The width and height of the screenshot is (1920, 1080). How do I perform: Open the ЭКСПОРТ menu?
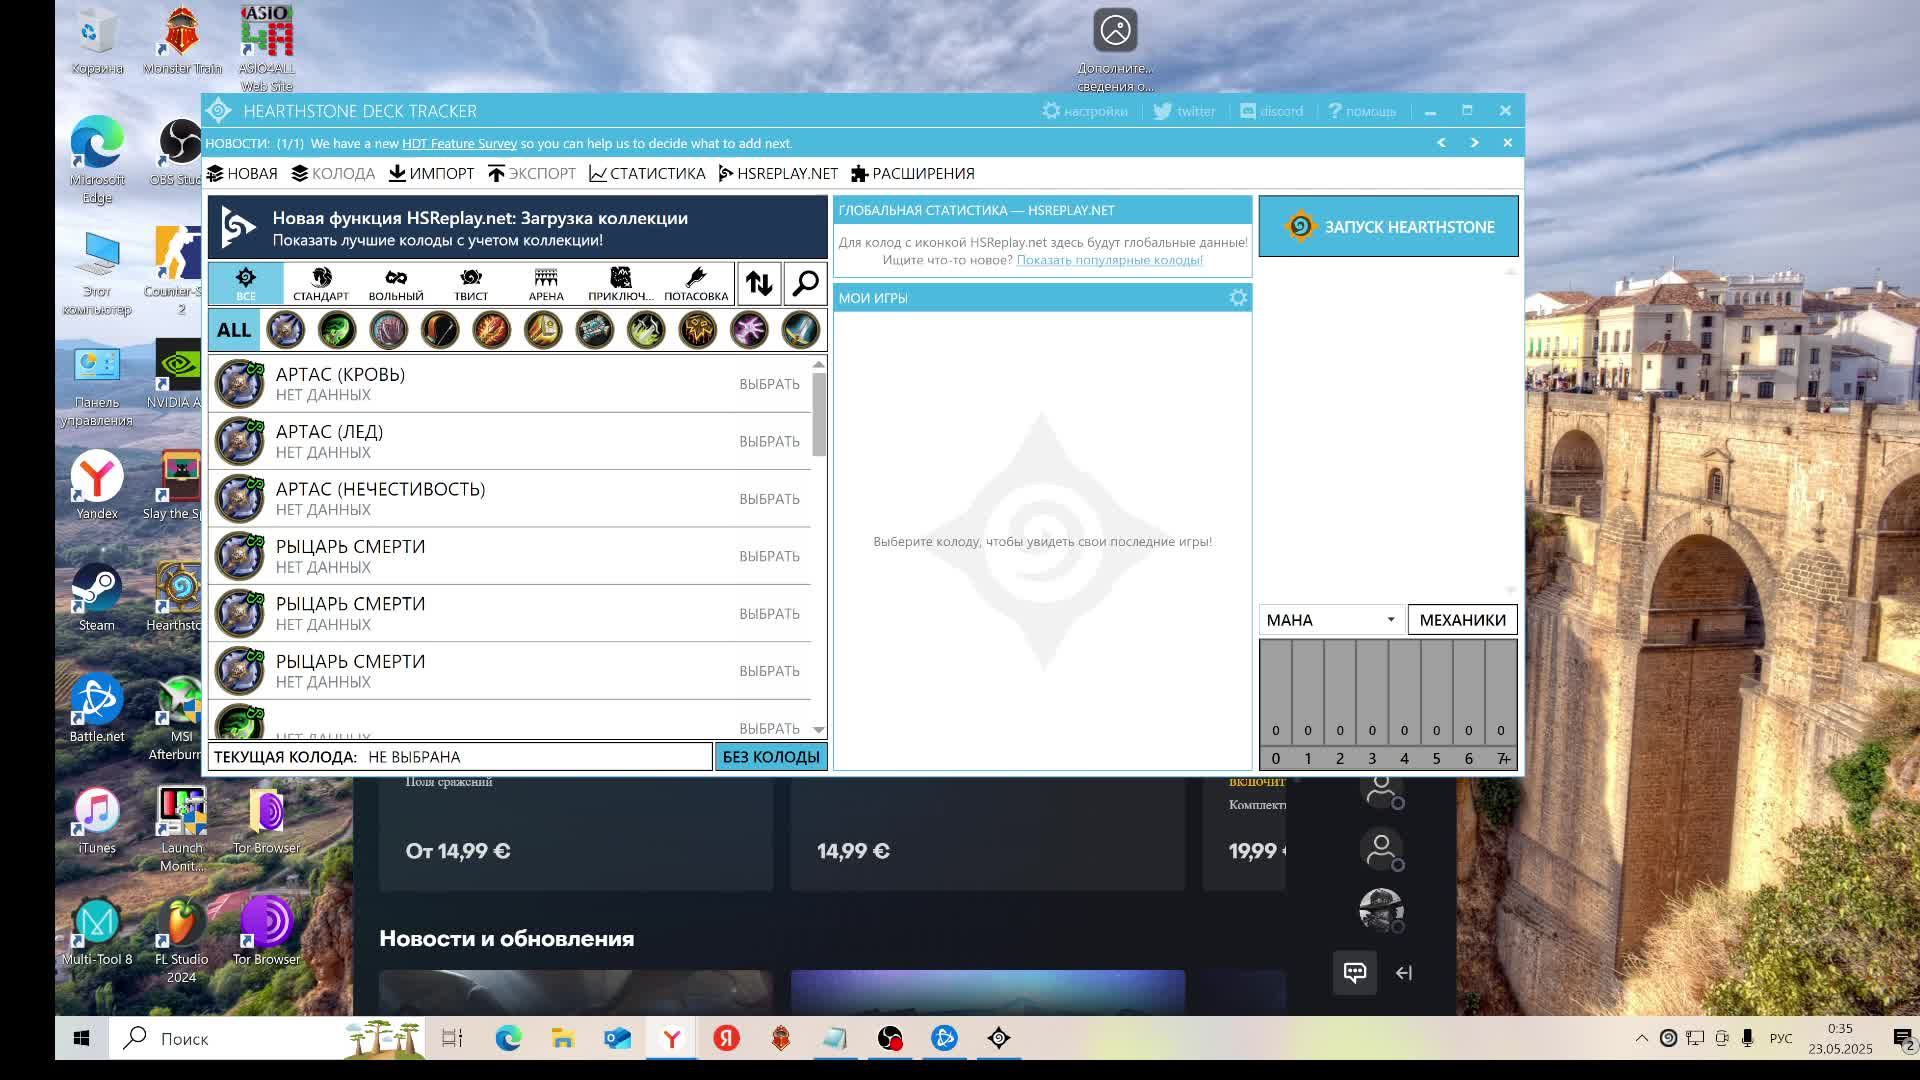(x=532, y=173)
